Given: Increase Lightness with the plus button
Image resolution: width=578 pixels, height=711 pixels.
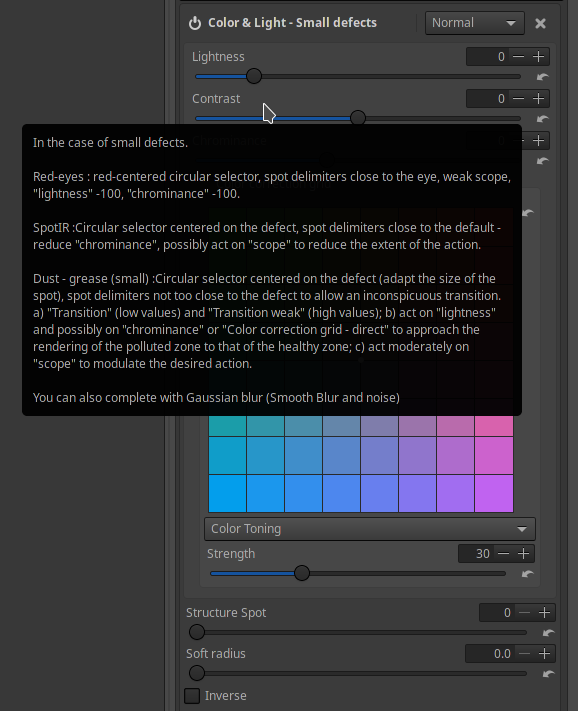Looking at the screenshot, I should (x=539, y=57).
